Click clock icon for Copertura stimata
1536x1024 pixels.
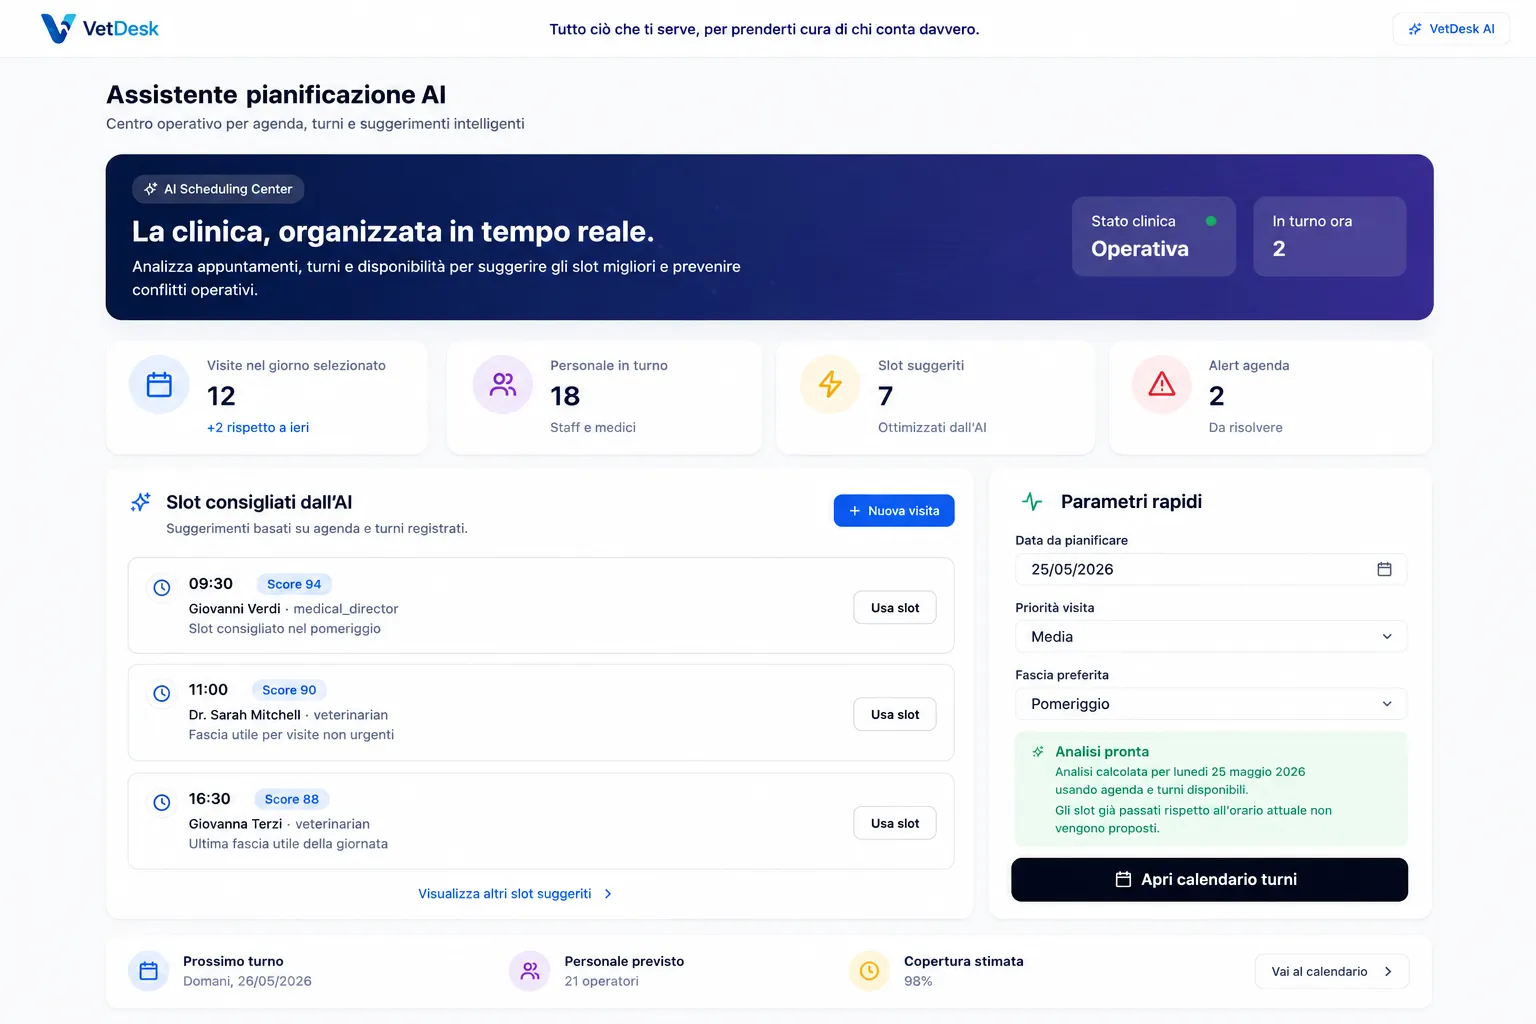click(x=869, y=971)
